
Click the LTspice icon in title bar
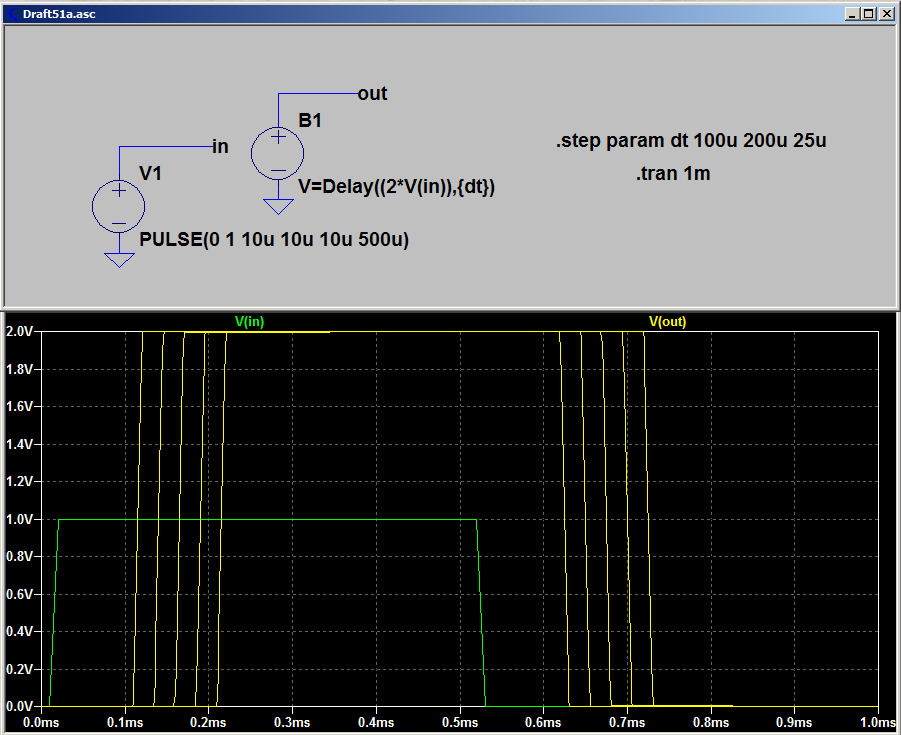click(11, 14)
